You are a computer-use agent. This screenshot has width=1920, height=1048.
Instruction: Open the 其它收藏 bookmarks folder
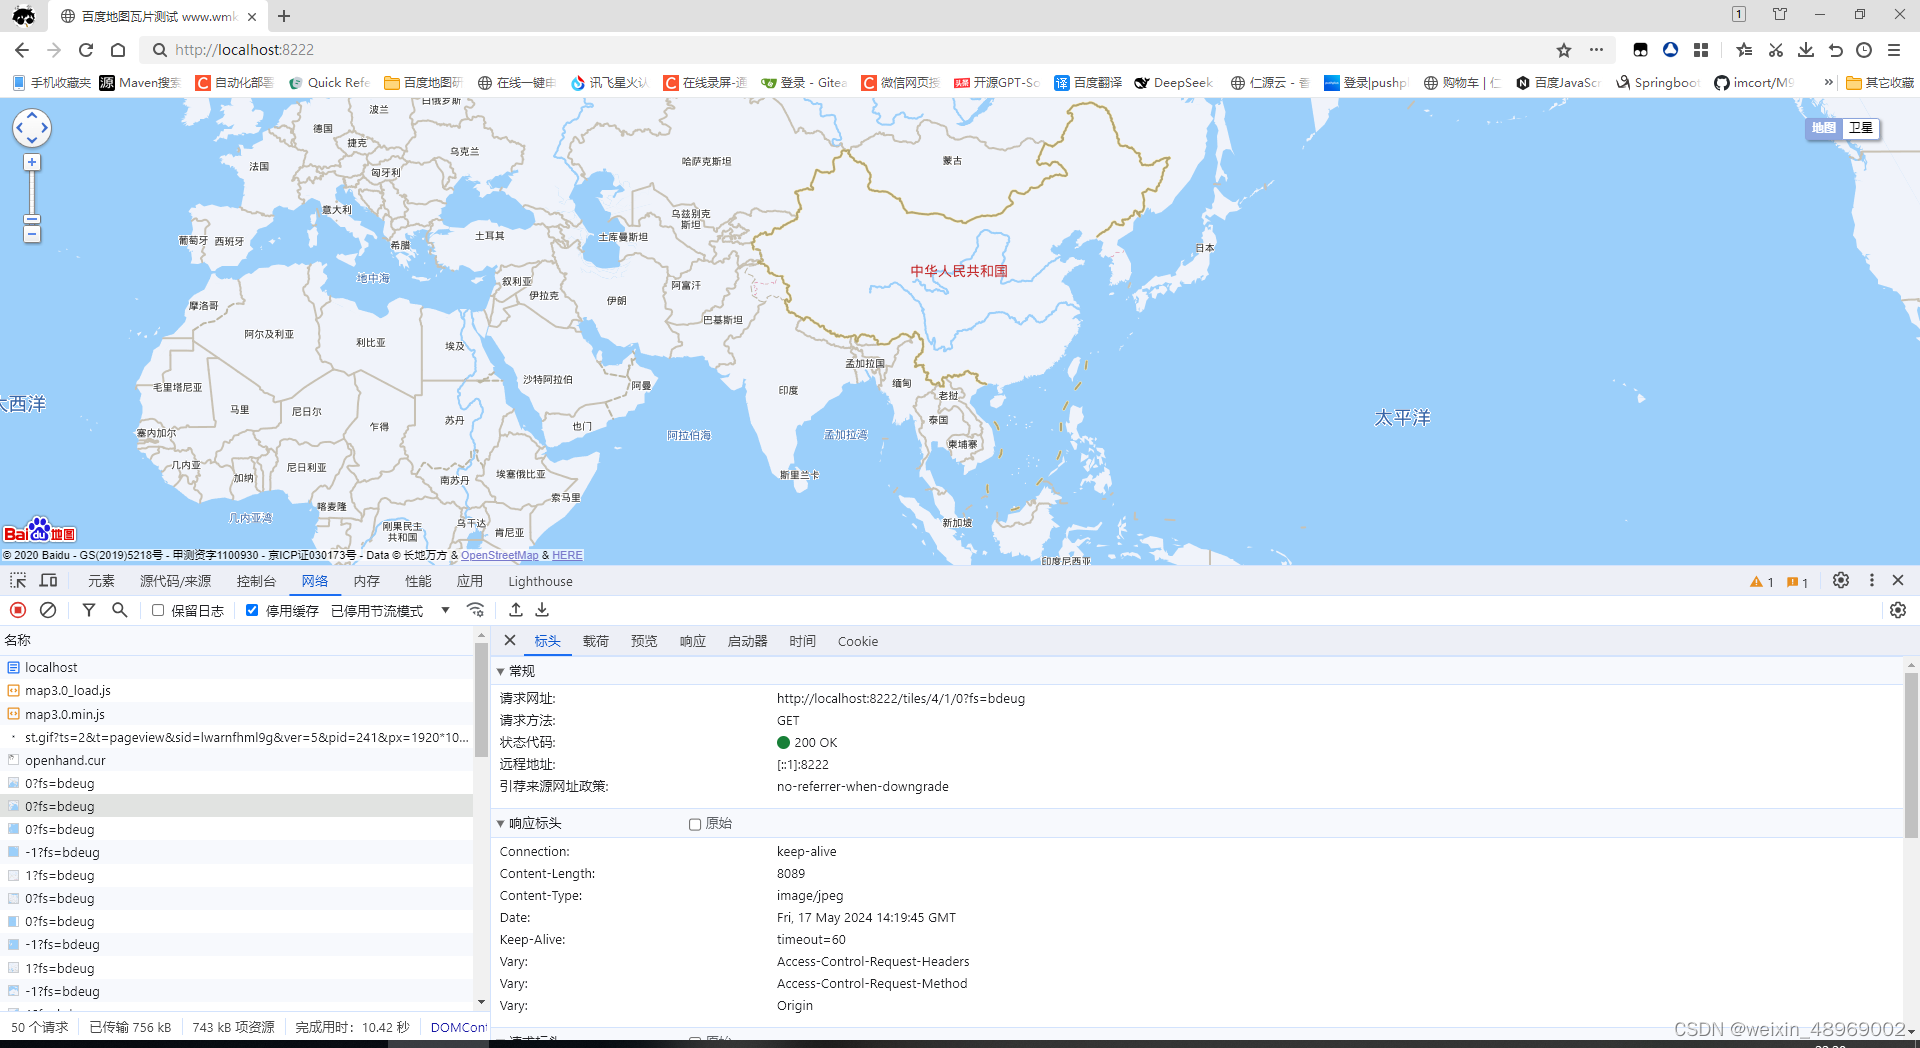tap(1880, 82)
